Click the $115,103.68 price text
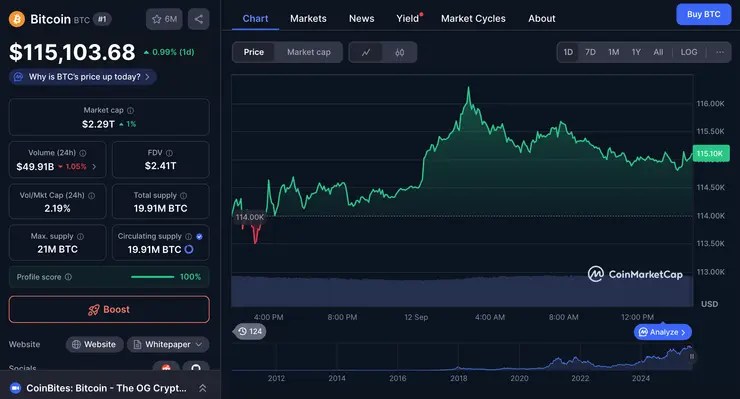This screenshot has width=740, height=399. [x=72, y=52]
